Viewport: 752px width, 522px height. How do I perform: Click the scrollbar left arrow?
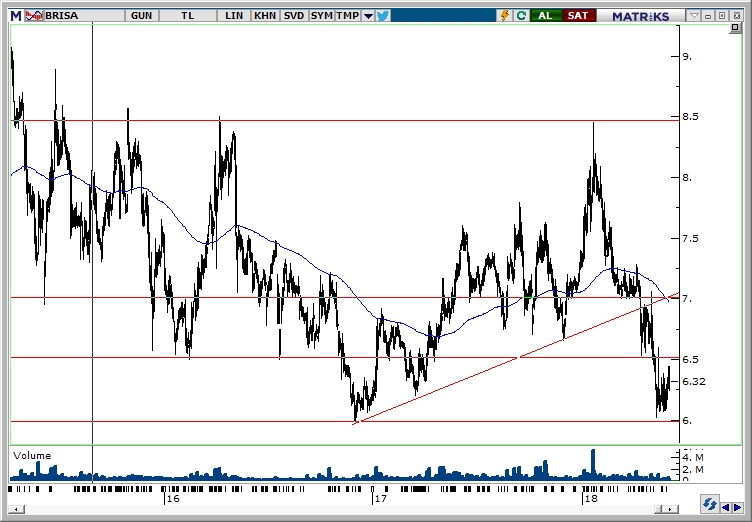coord(16,509)
